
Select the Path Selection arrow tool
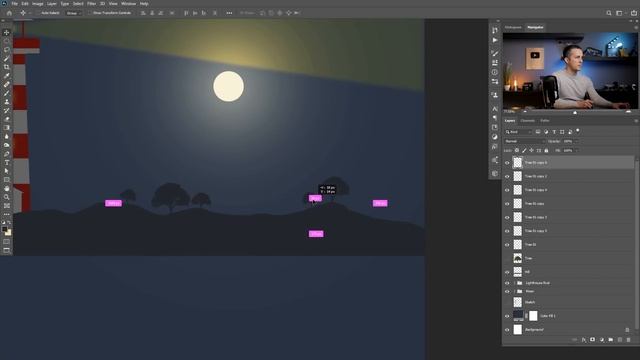coord(7,171)
